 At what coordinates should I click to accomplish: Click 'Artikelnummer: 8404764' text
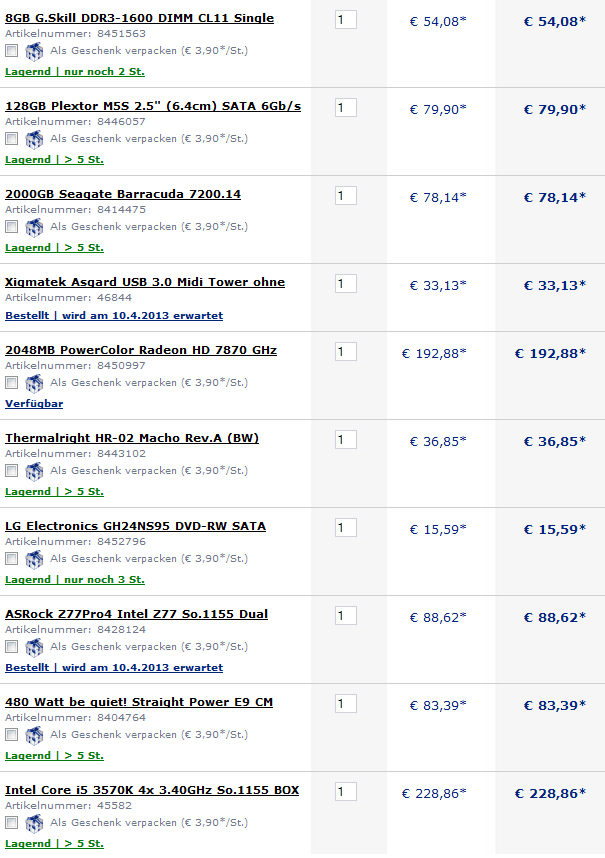click(75, 718)
